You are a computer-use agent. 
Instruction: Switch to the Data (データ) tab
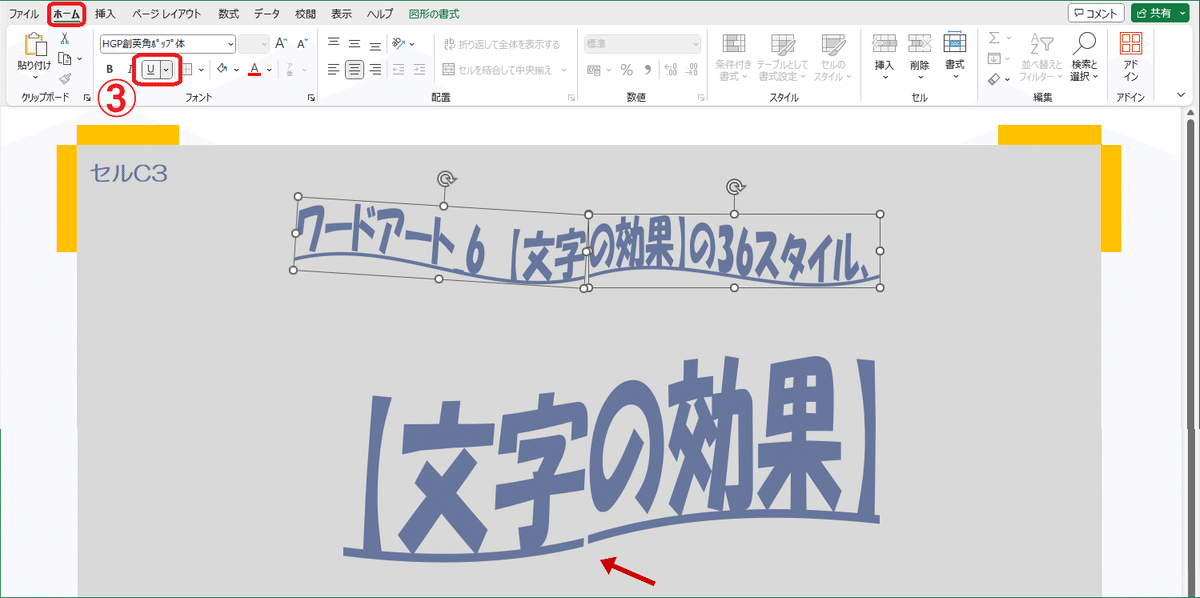pyautogui.click(x=267, y=14)
